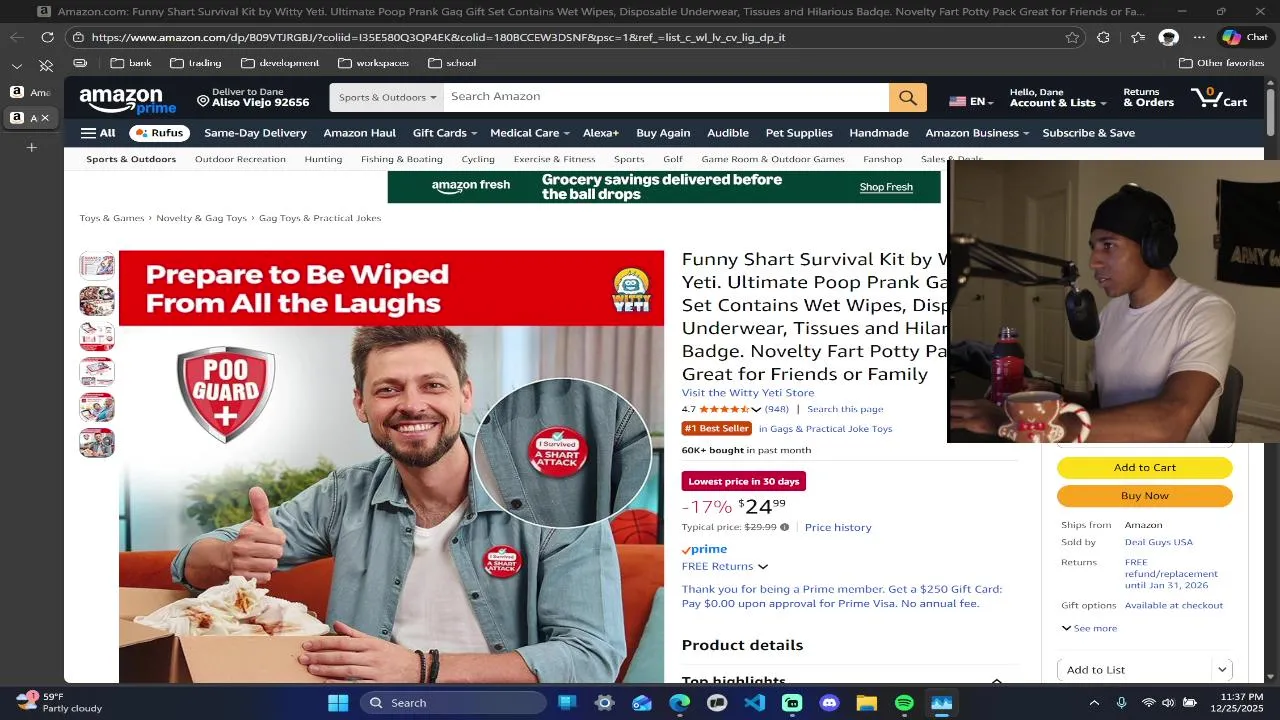The image size is (1280, 720).
Task: Select the first product image thumbnail
Action: (x=97, y=265)
